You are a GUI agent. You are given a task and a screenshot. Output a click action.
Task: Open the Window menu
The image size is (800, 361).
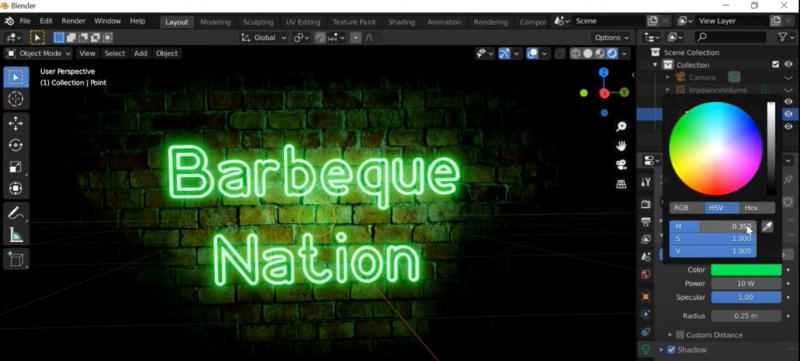(x=108, y=21)
